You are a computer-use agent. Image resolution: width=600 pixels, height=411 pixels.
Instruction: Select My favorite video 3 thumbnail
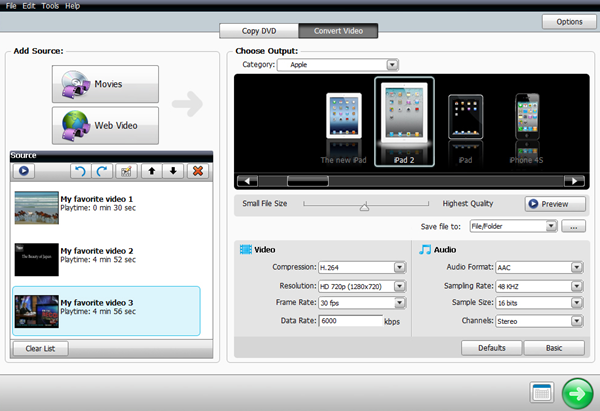37,311
